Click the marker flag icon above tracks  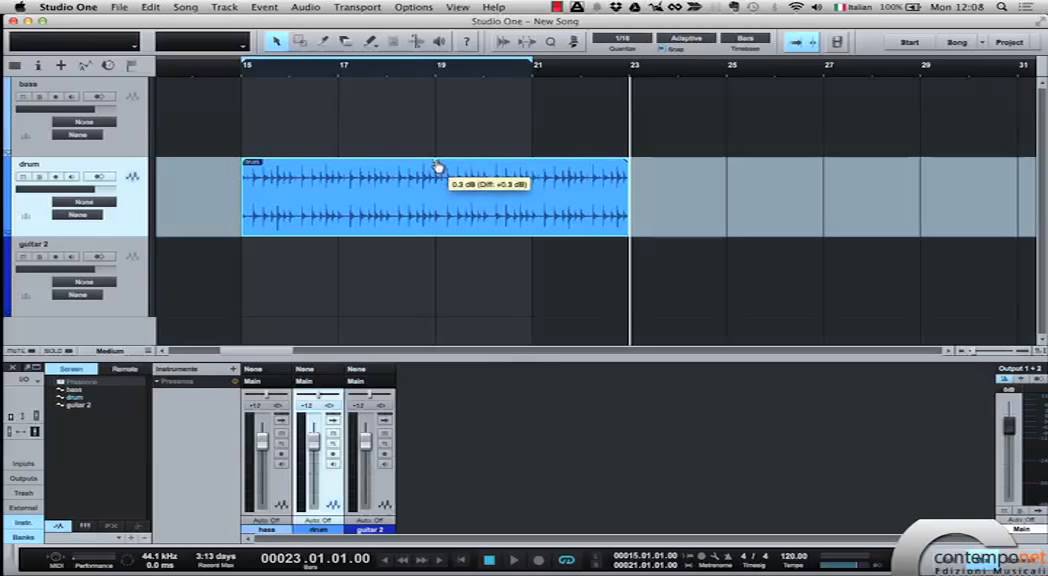pyautogui.click(x=131, y=65)
